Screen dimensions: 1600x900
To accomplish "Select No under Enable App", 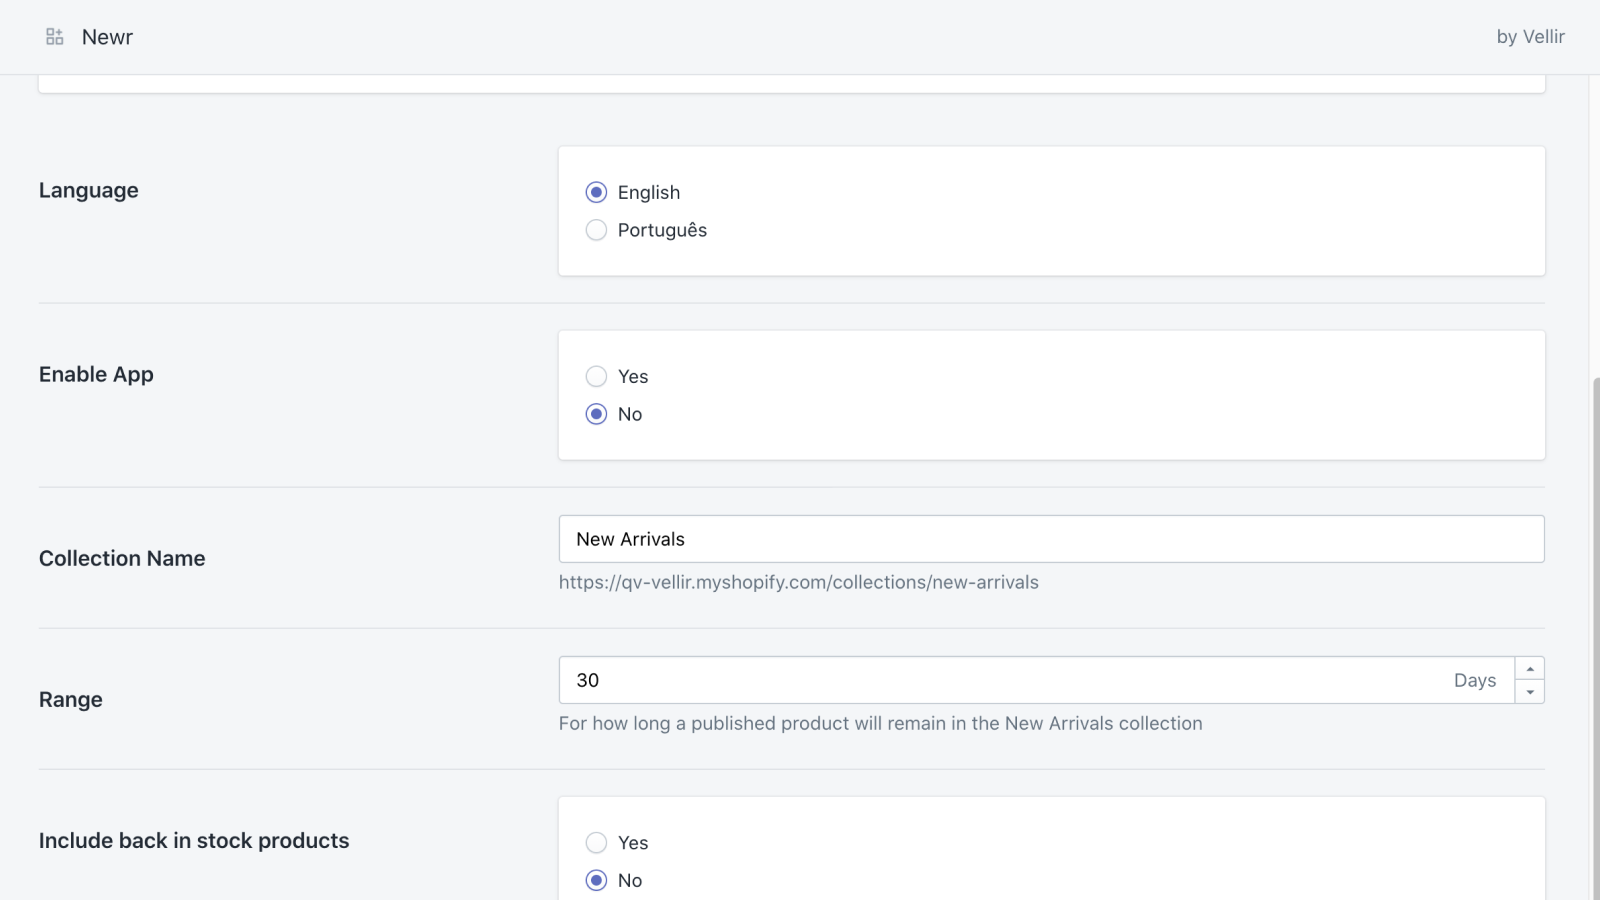I will 597,414.
